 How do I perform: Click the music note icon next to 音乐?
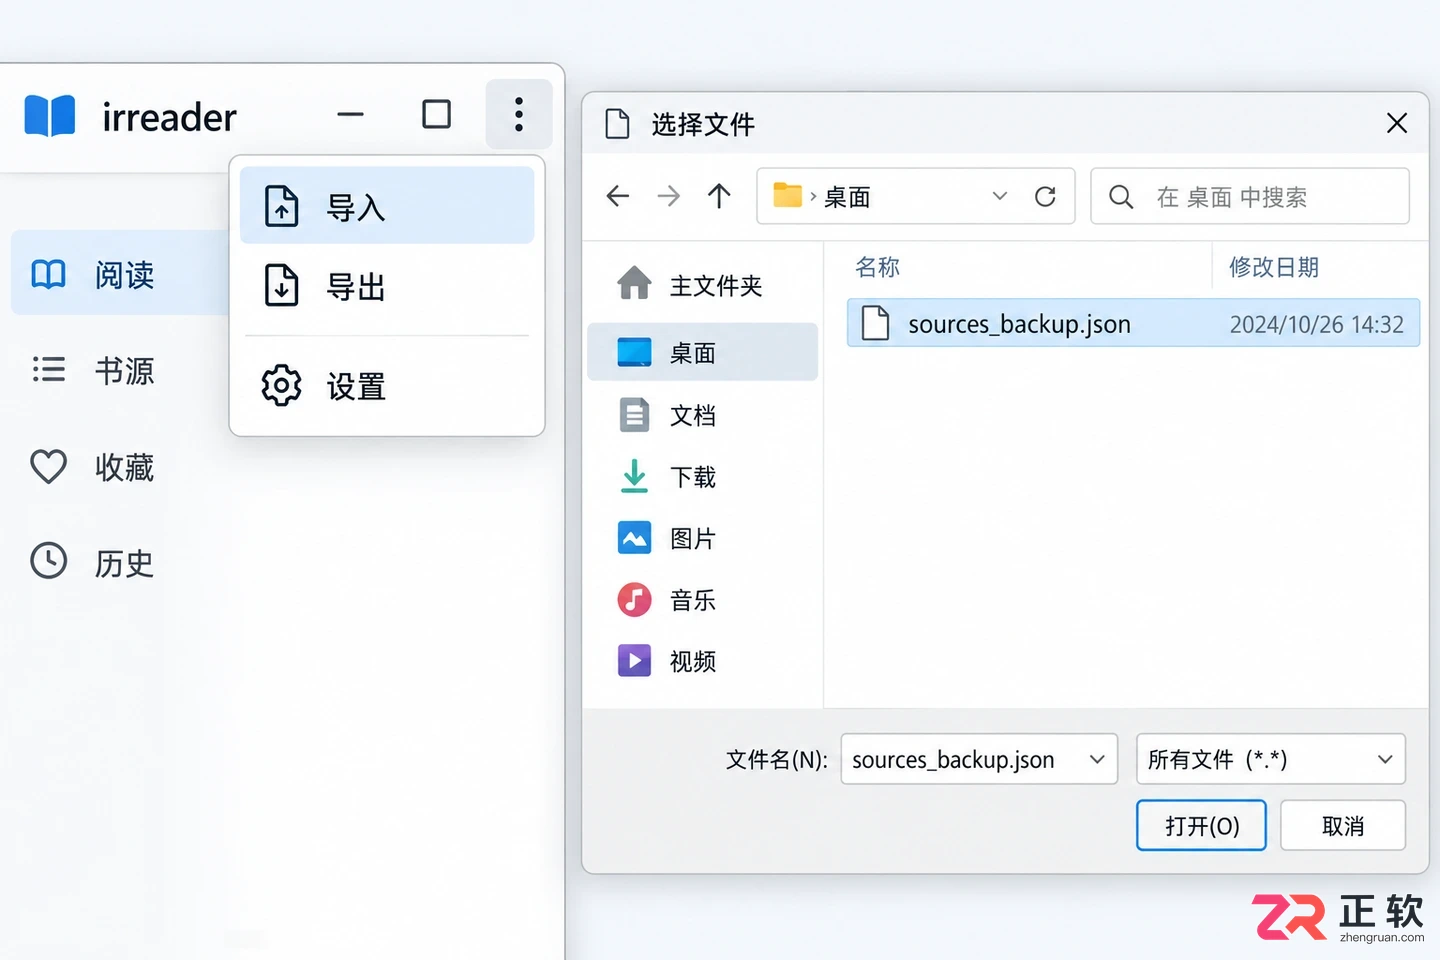(x=634, y=600)
